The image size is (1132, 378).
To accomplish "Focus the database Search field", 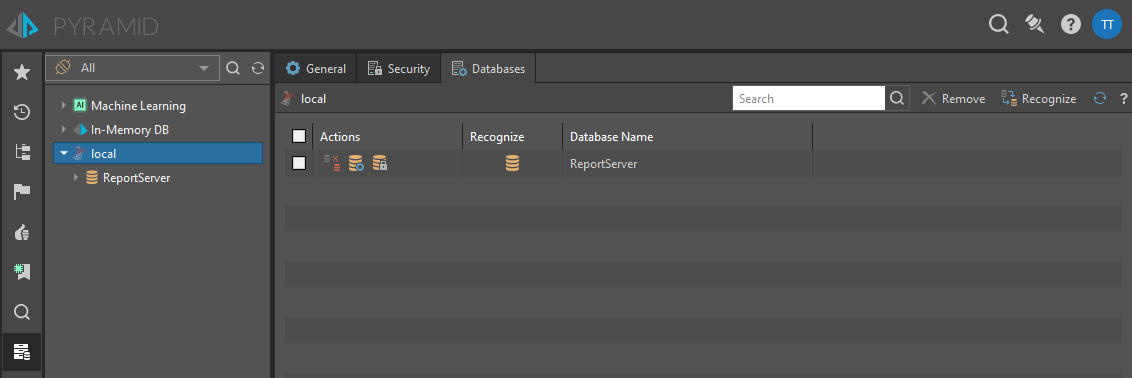I will pos(809,99).
